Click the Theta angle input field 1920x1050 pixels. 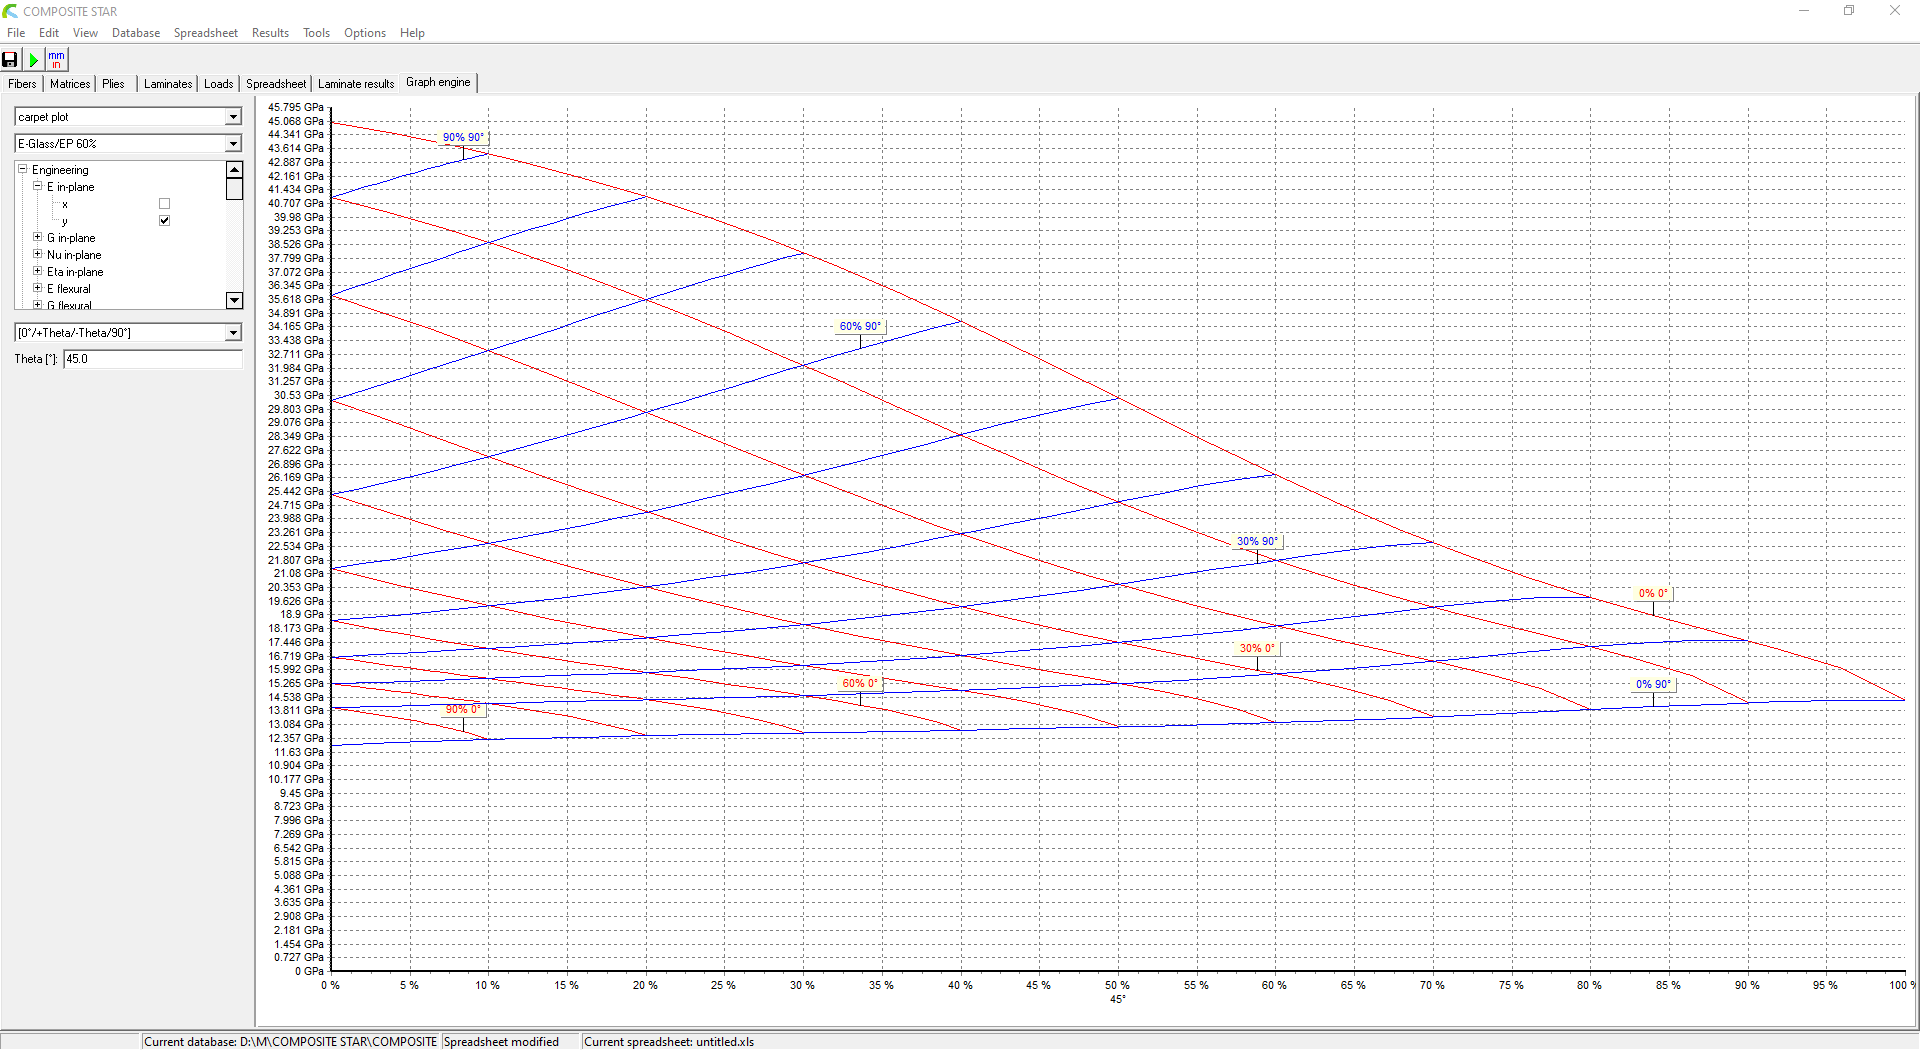152,359
